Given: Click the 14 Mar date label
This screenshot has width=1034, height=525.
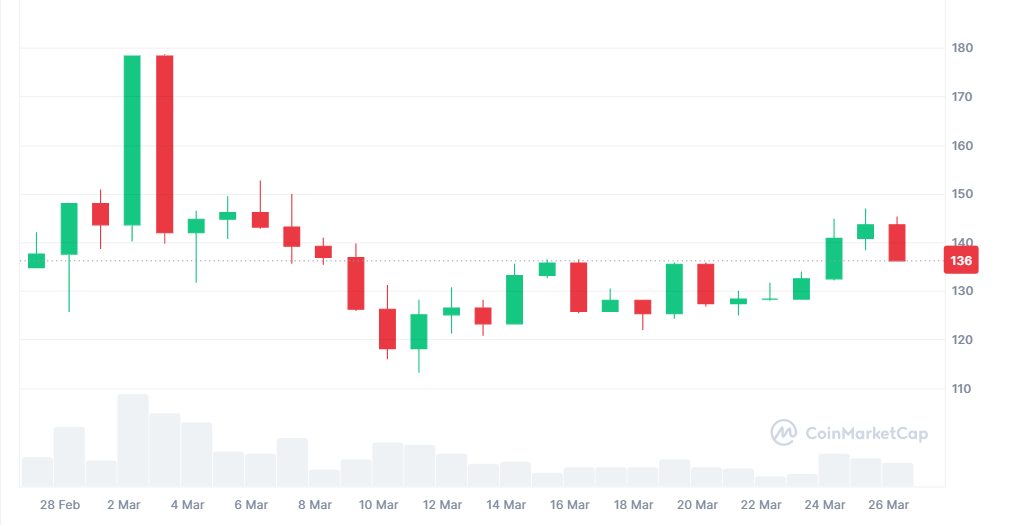Looking at the screenshot, I should (506, 504).
